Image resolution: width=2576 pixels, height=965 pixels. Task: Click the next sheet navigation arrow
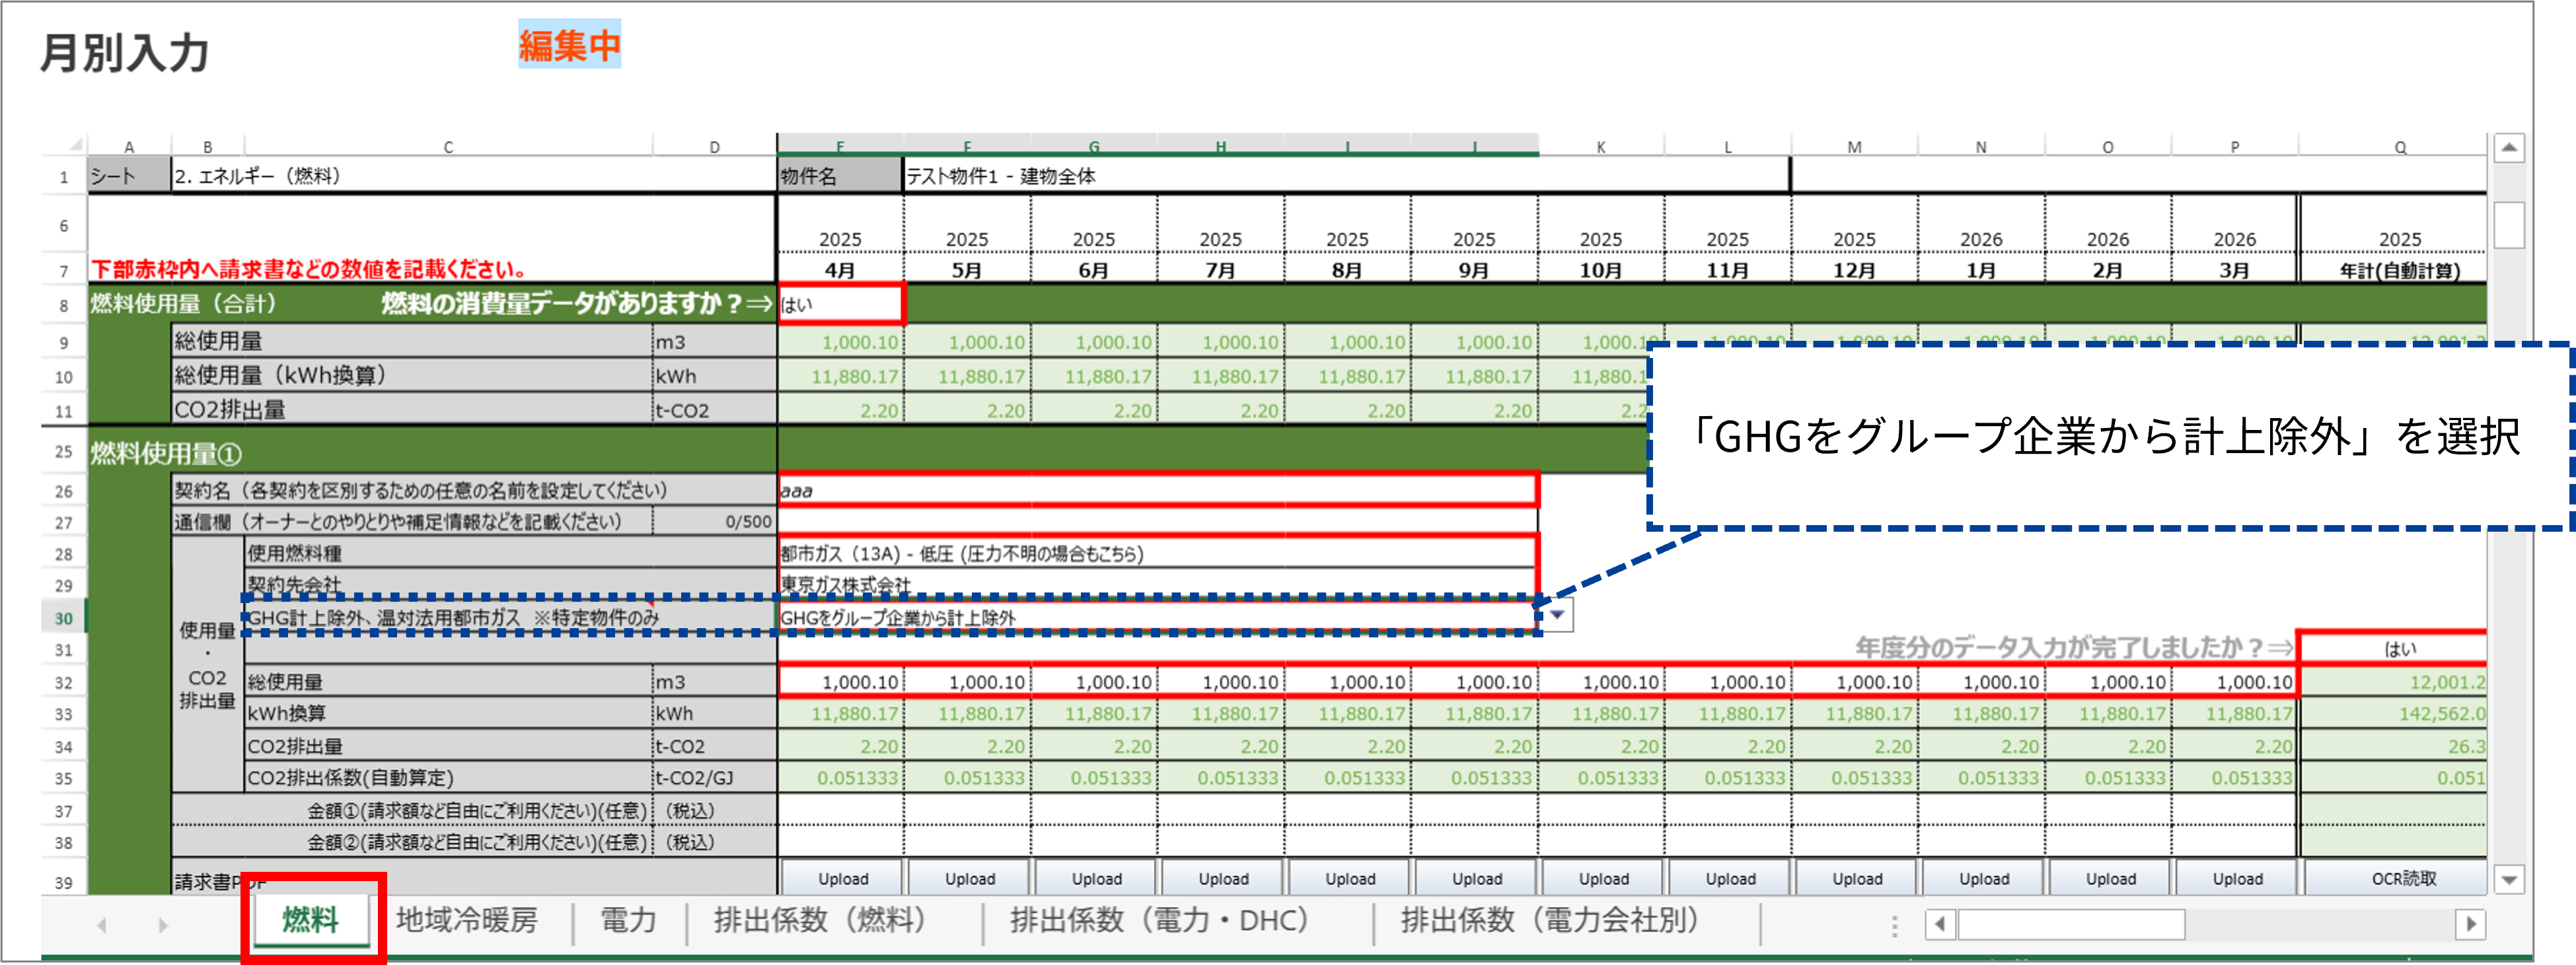pos(163,925)
